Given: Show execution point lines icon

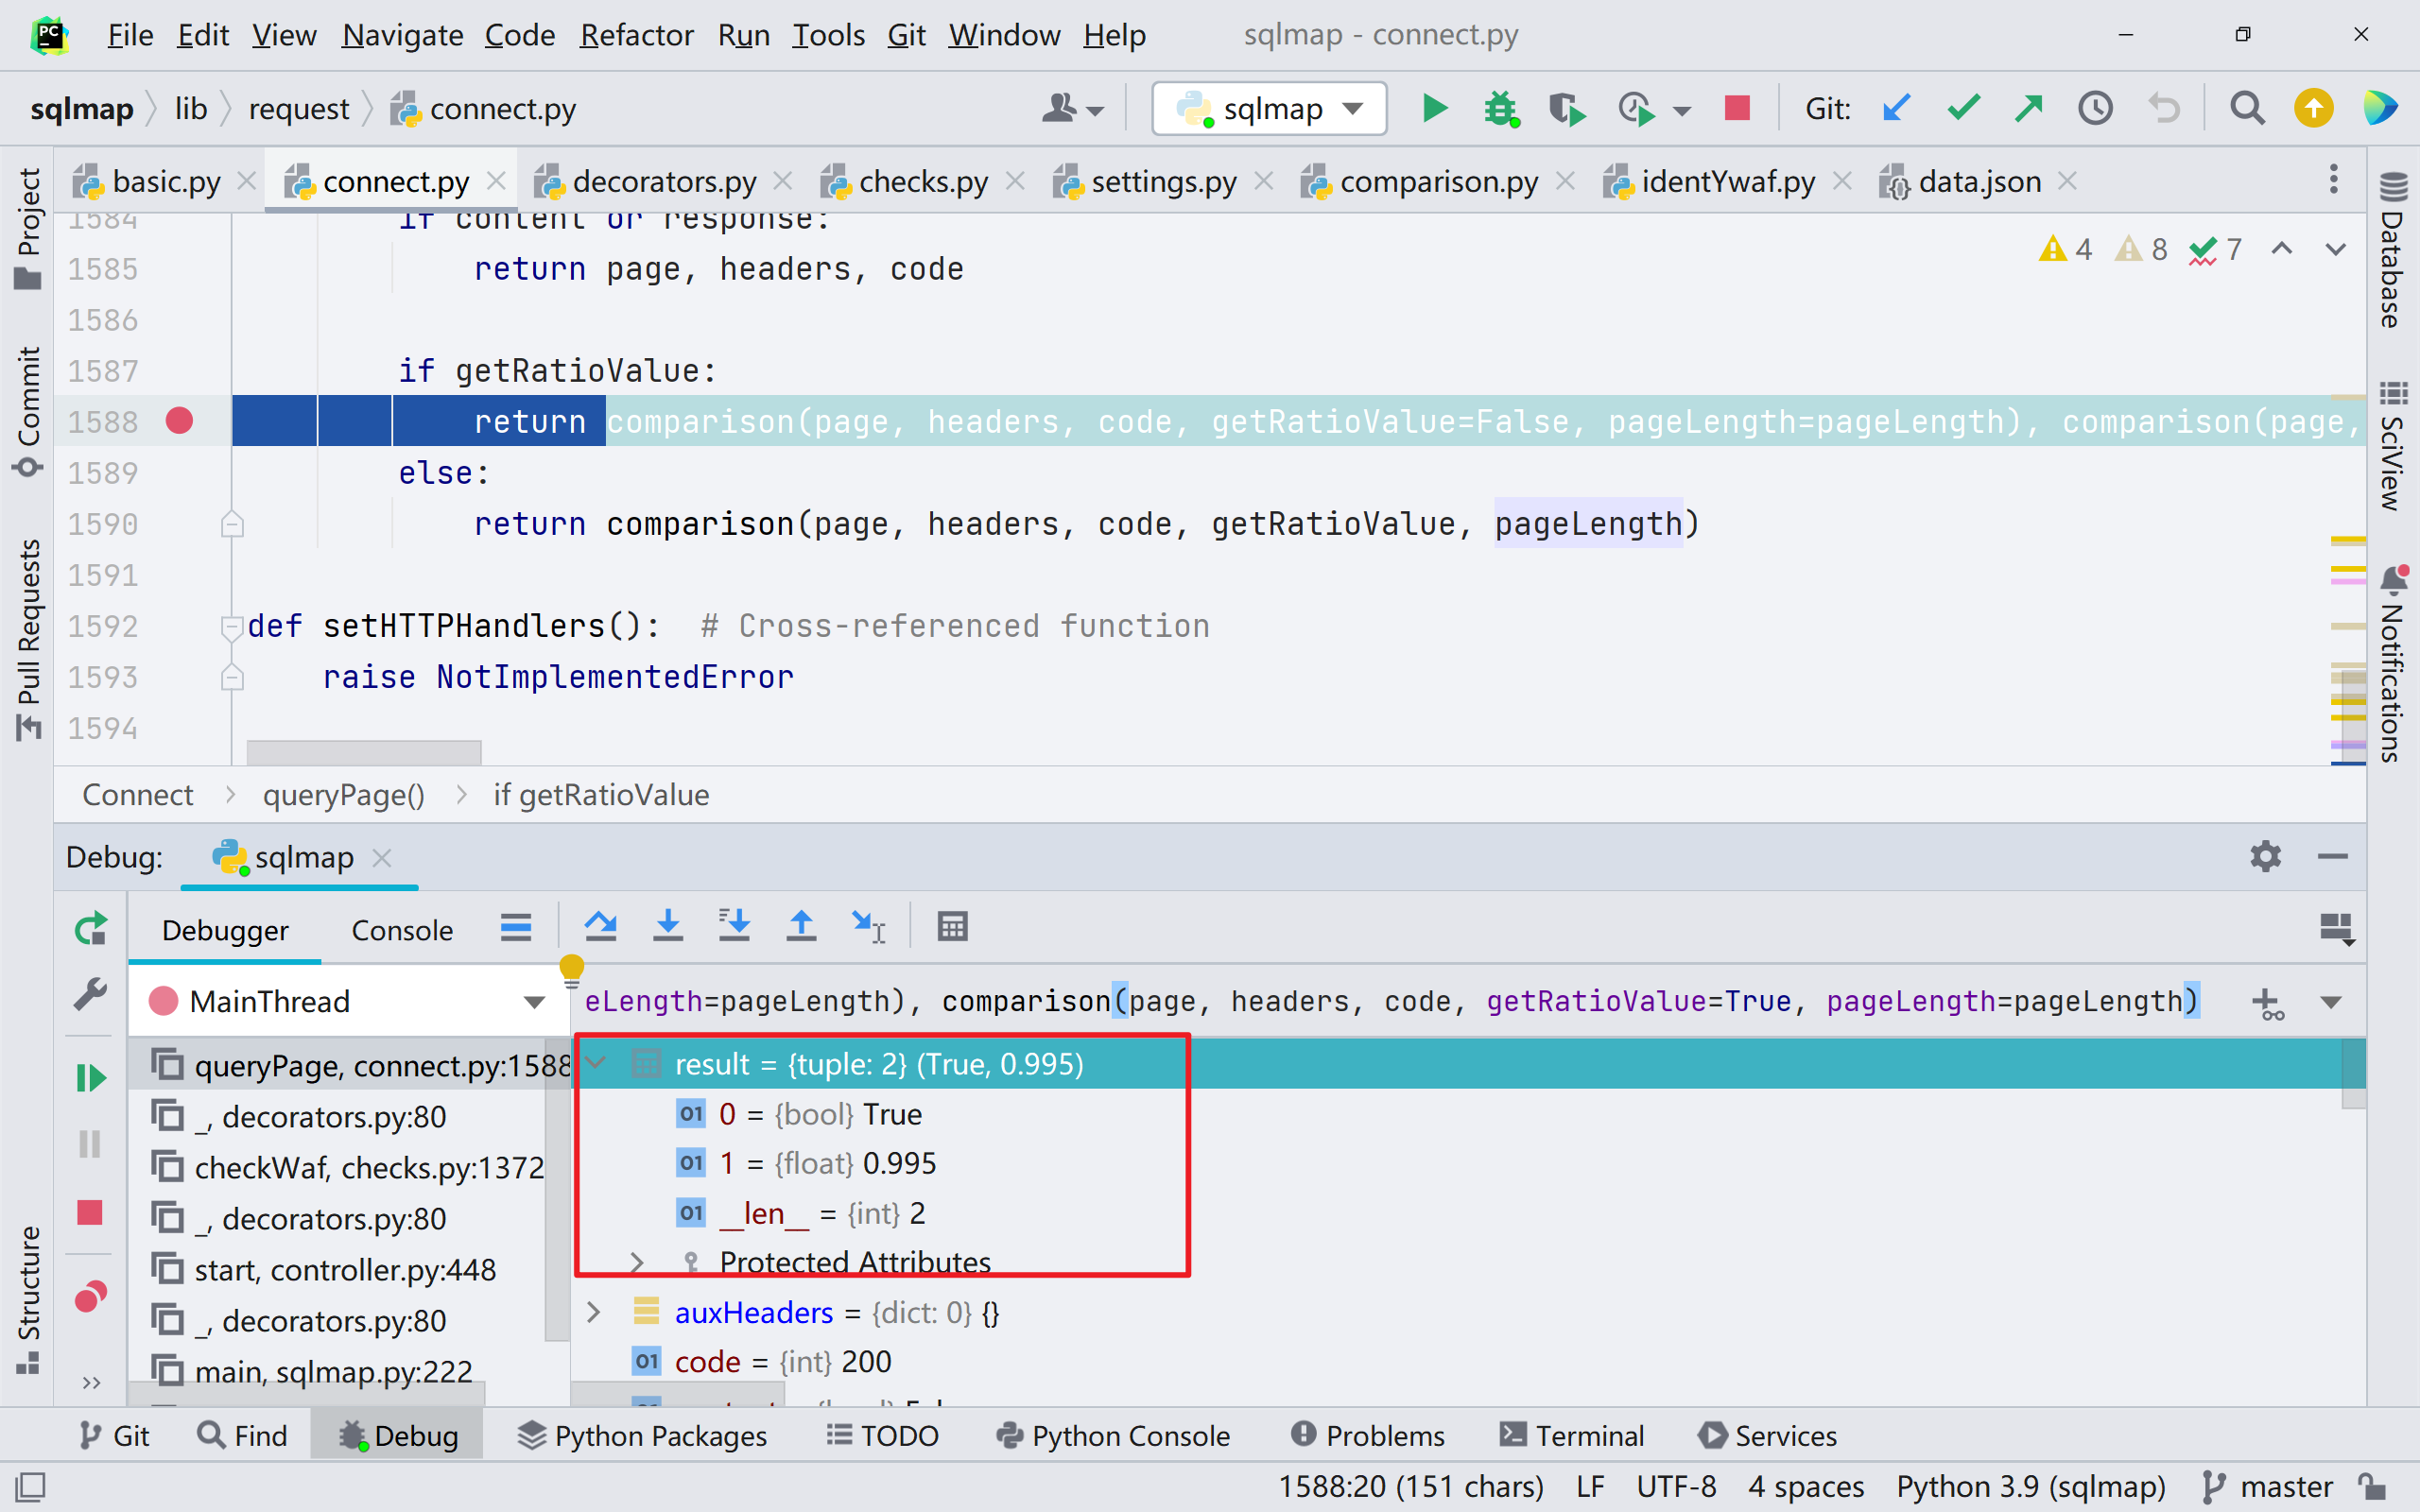Looking at the screenshot, I should (x=516, y=927).
